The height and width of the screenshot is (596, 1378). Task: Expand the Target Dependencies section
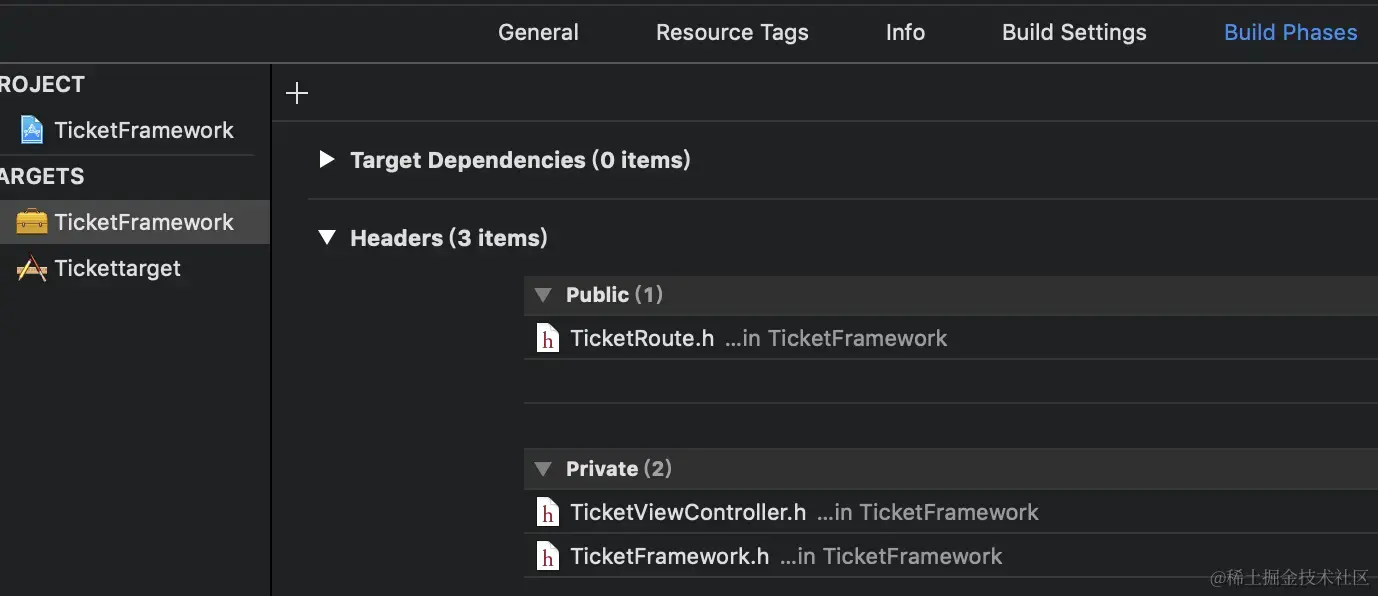click(326, 159)
